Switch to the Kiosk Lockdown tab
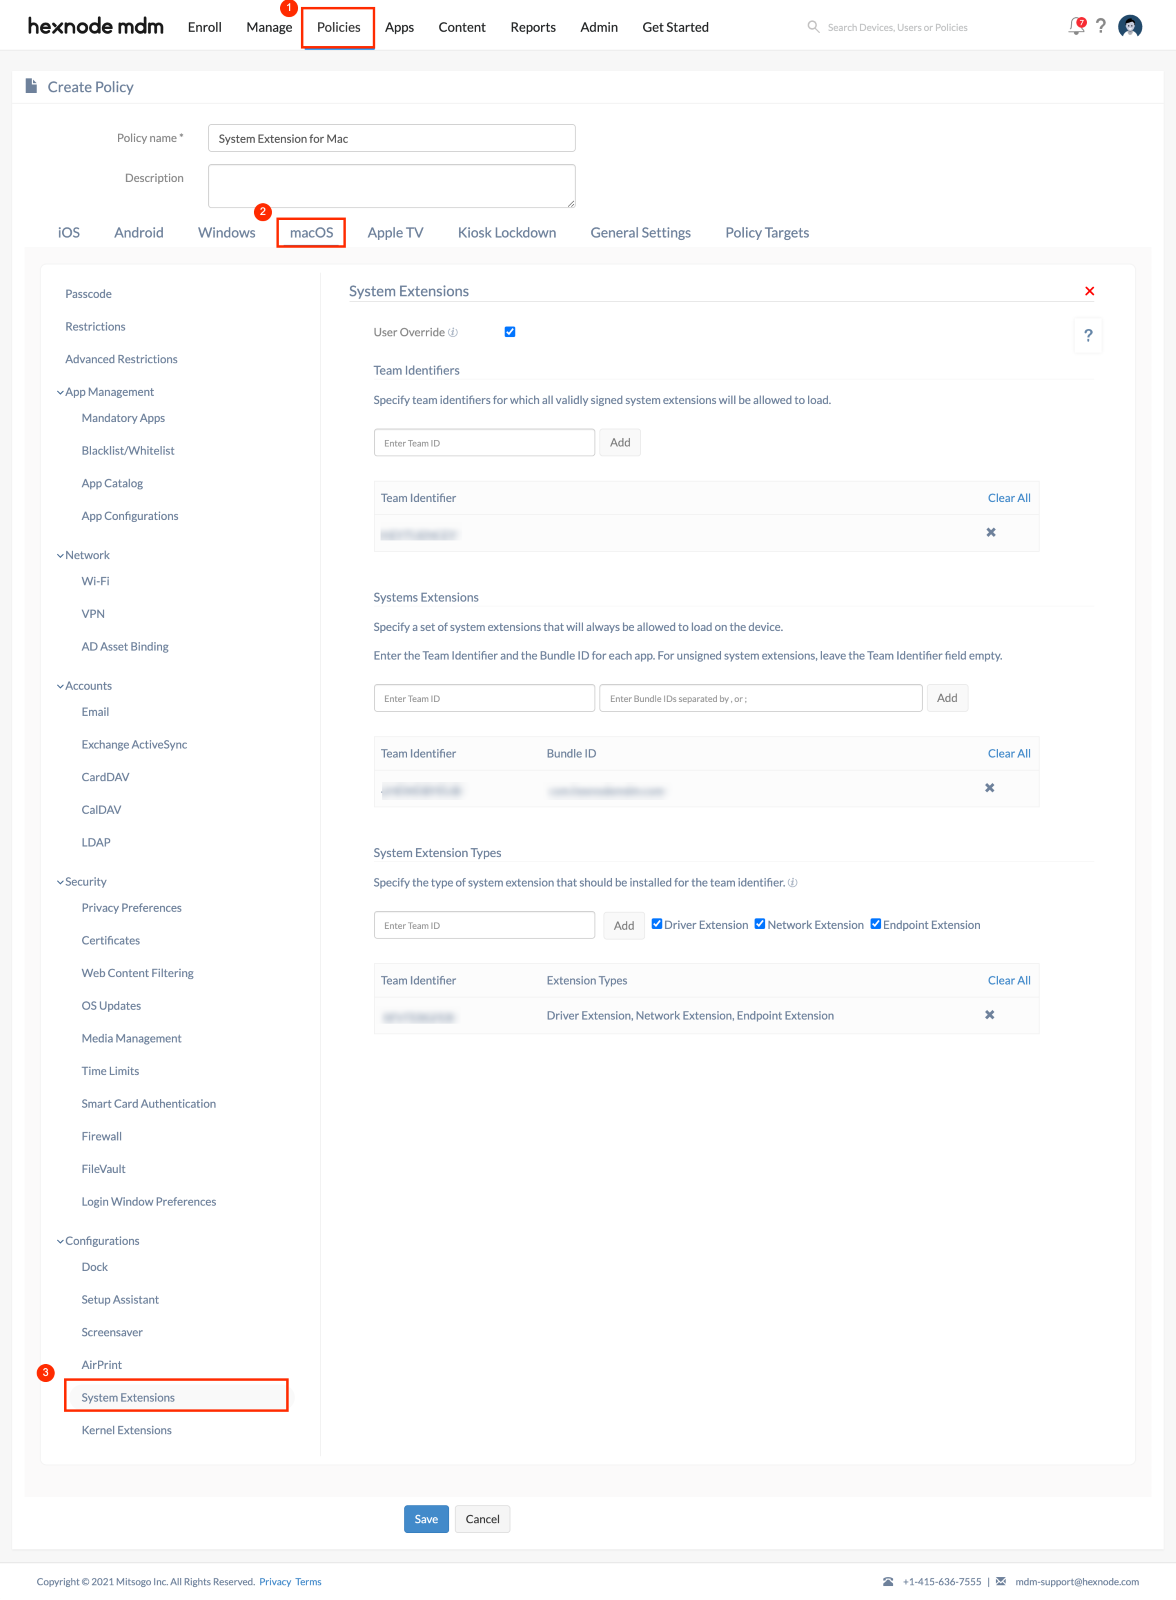1176x1600 pixels. point(507,233)
